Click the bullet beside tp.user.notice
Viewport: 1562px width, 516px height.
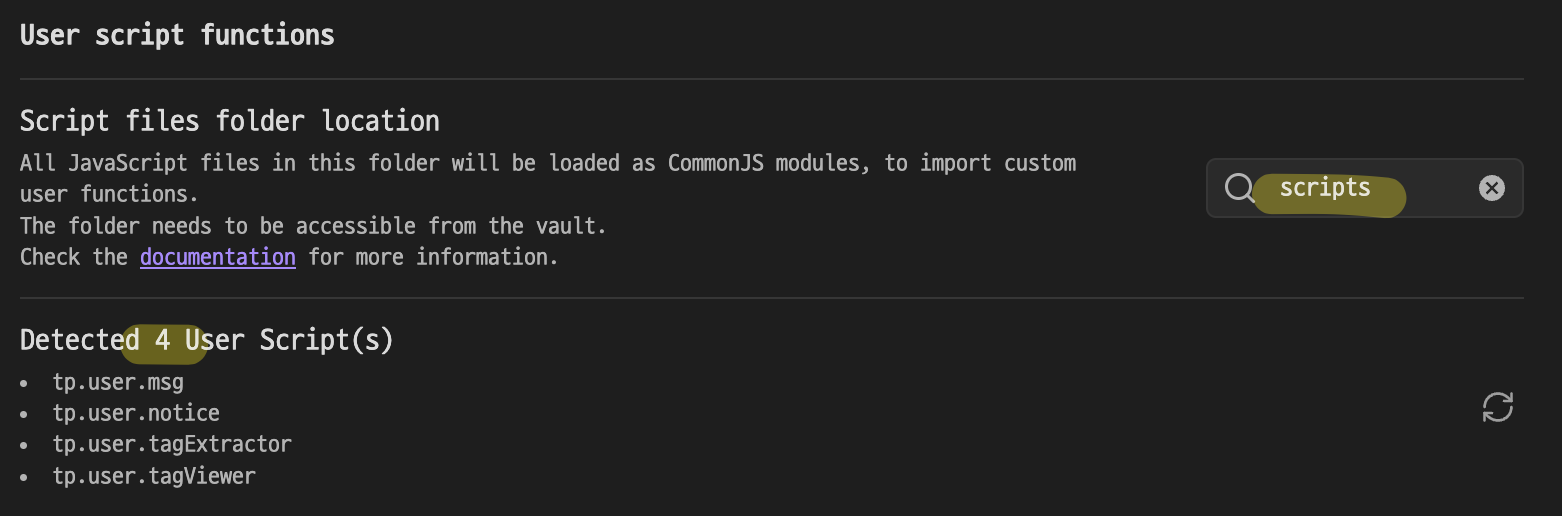coord(25,414)
